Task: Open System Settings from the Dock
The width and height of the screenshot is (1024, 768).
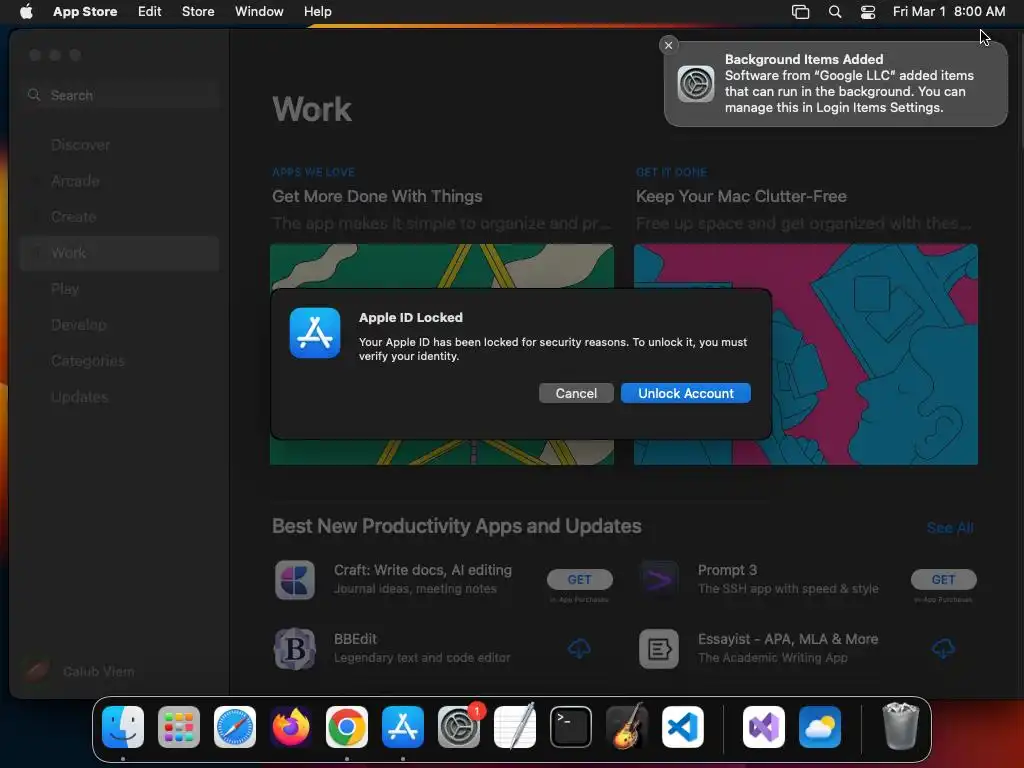Action: pyautogui.click(x=458, y=727)
